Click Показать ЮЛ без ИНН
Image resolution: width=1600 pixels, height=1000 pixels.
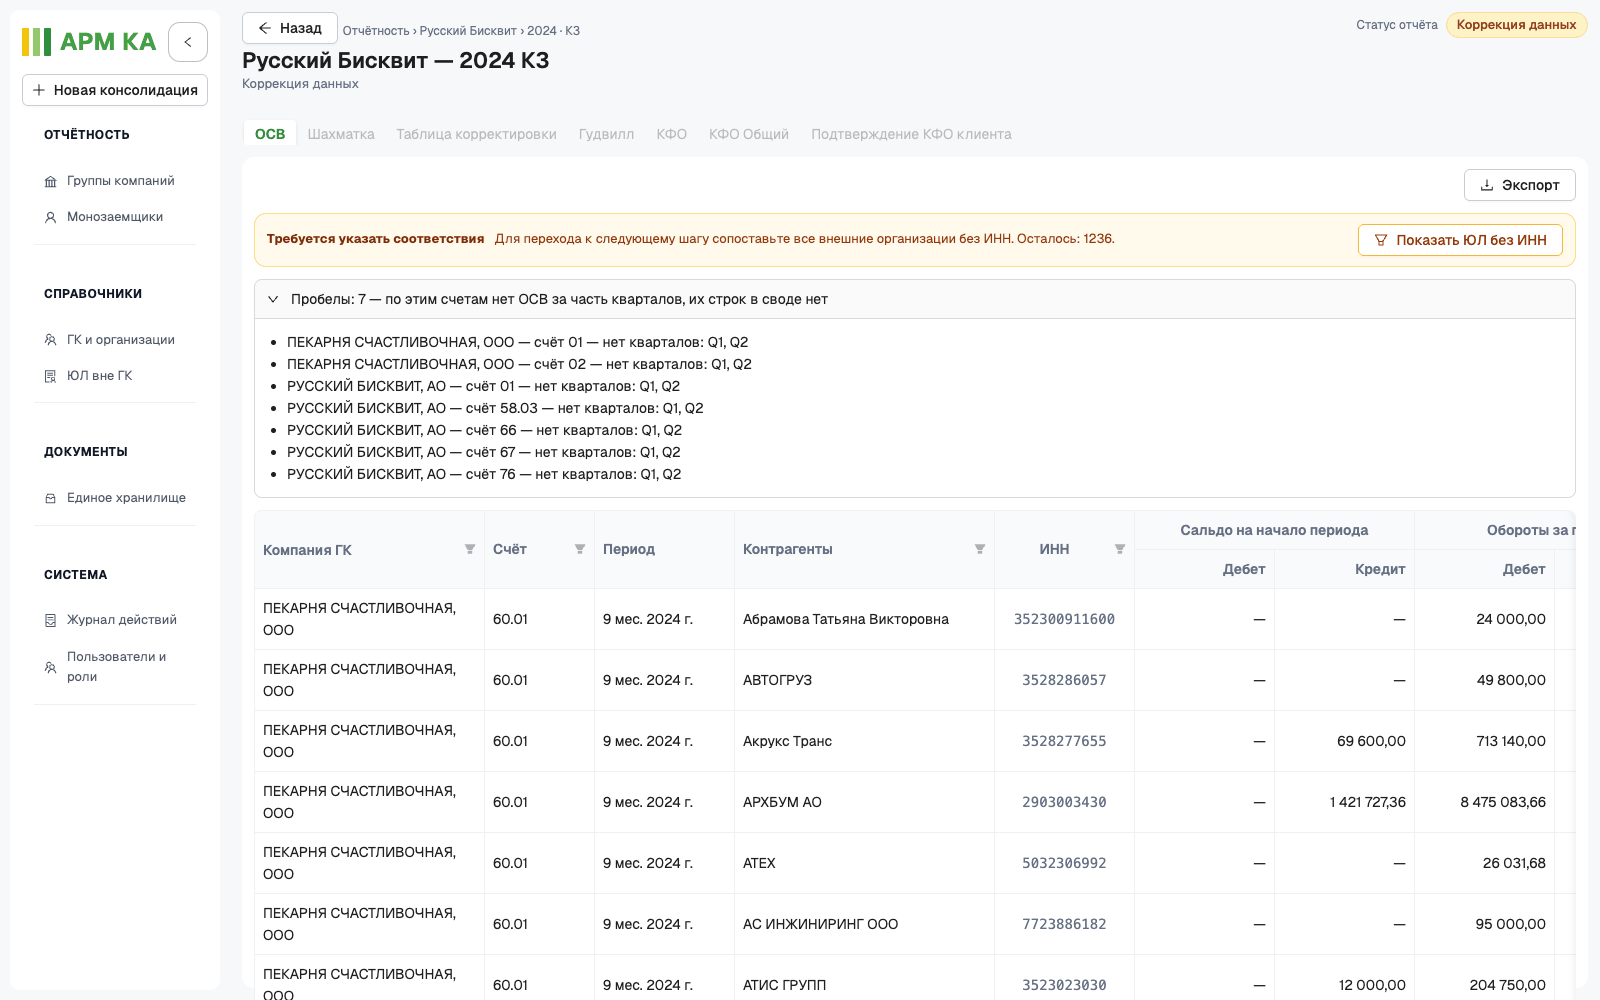click(1460, 240)
